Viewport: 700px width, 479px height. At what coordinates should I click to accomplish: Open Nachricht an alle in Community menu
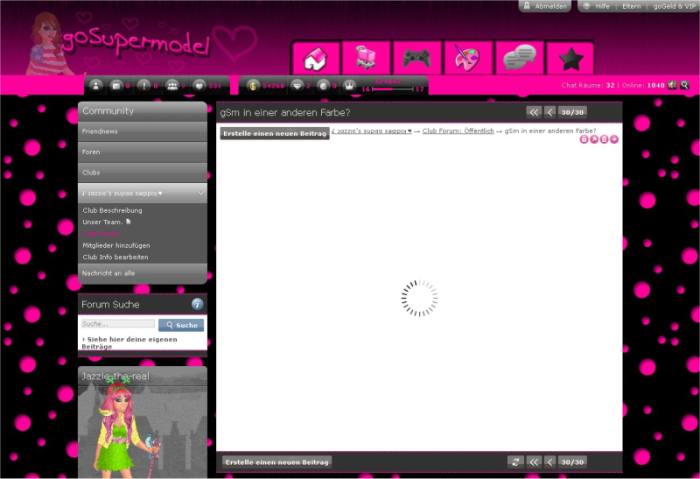[142, 273]
